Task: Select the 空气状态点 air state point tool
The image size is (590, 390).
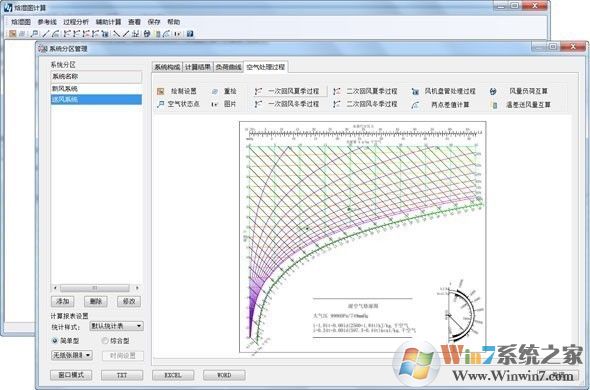Action: tap(178, 104)
